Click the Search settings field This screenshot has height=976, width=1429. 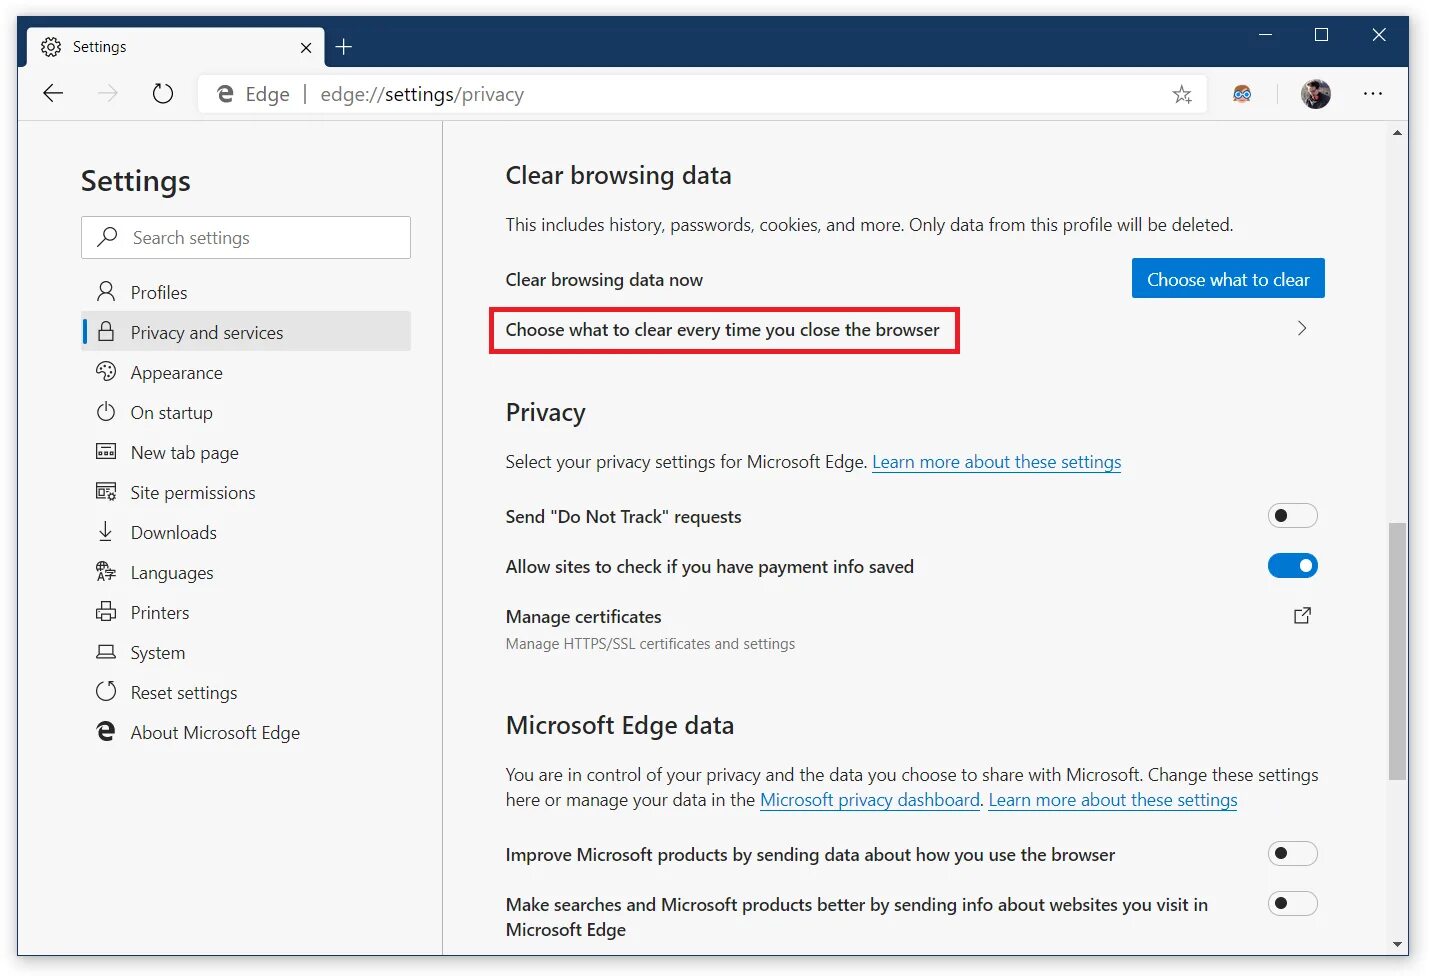[x=246, y=238]
